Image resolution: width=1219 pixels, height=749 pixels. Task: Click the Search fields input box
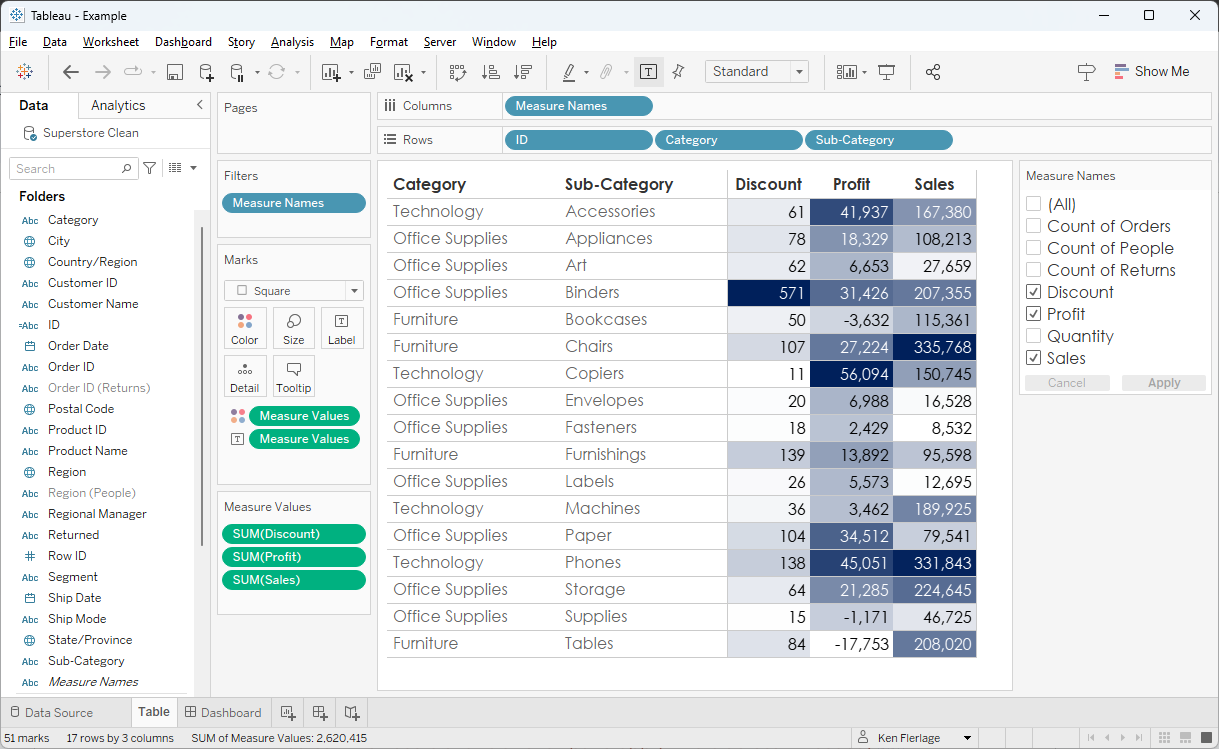click(73, 168)
